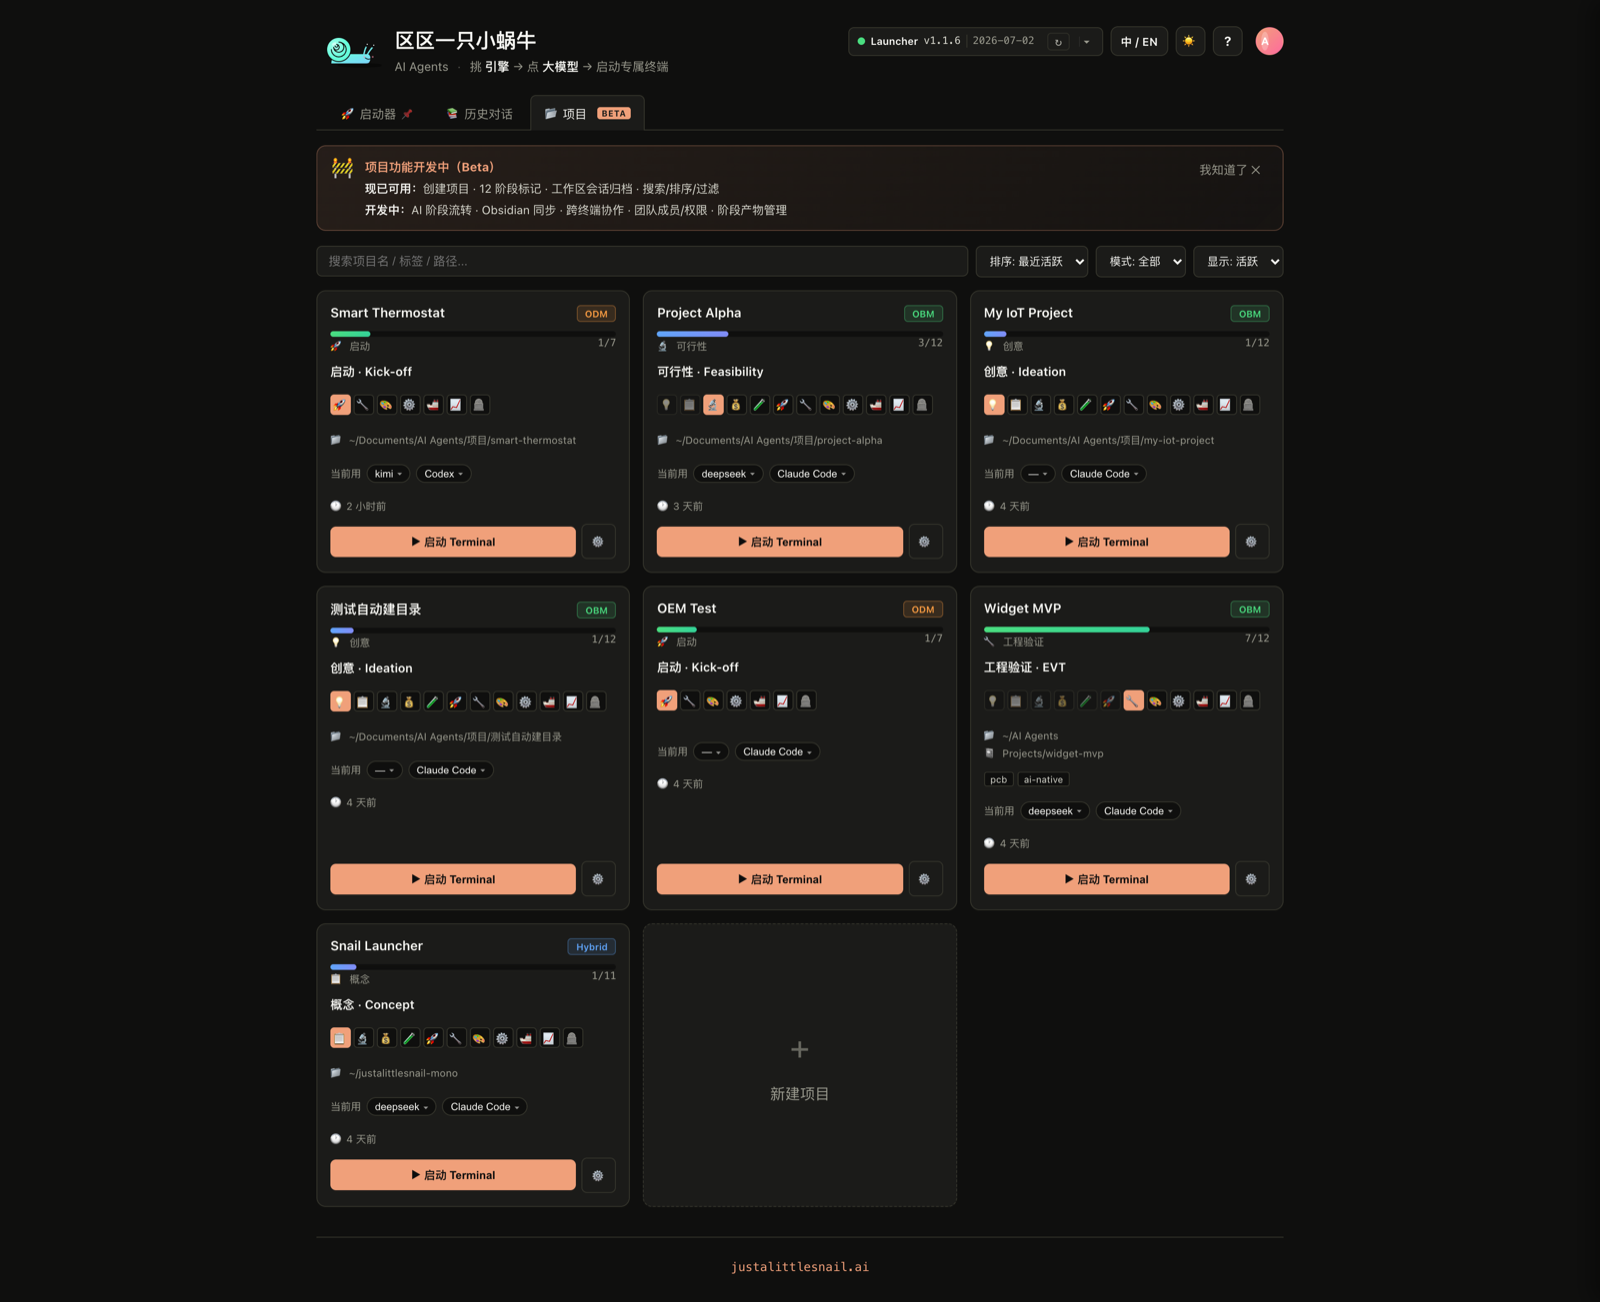
Task: Select the ship stage icon on My IoT Project
Action: click(1202, 405)
